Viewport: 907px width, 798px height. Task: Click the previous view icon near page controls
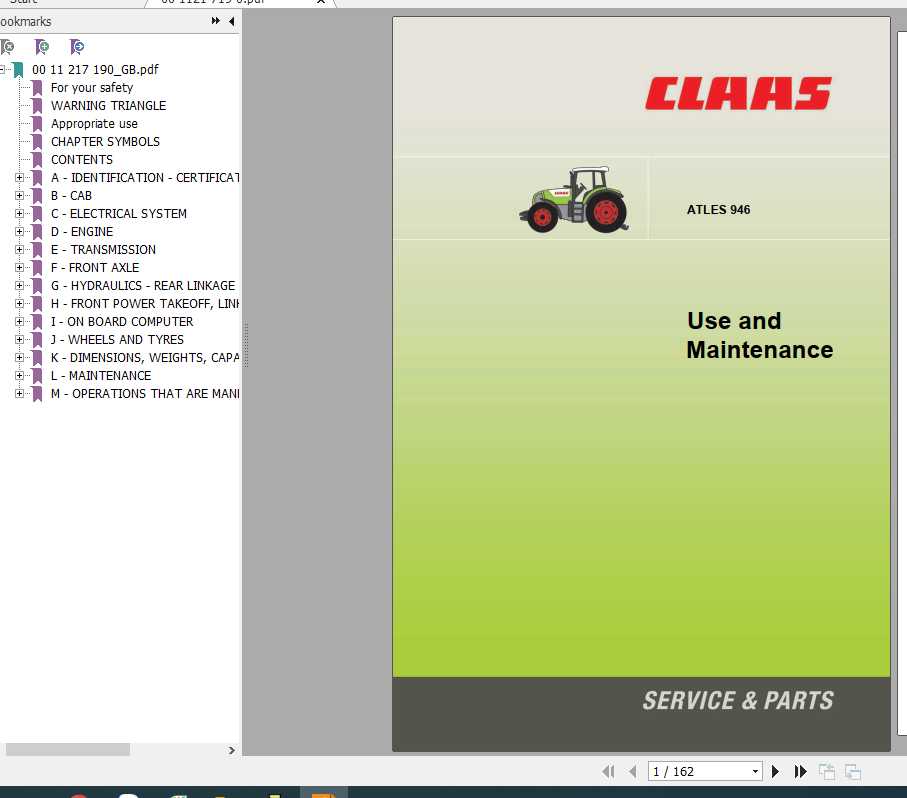(827, 771)
